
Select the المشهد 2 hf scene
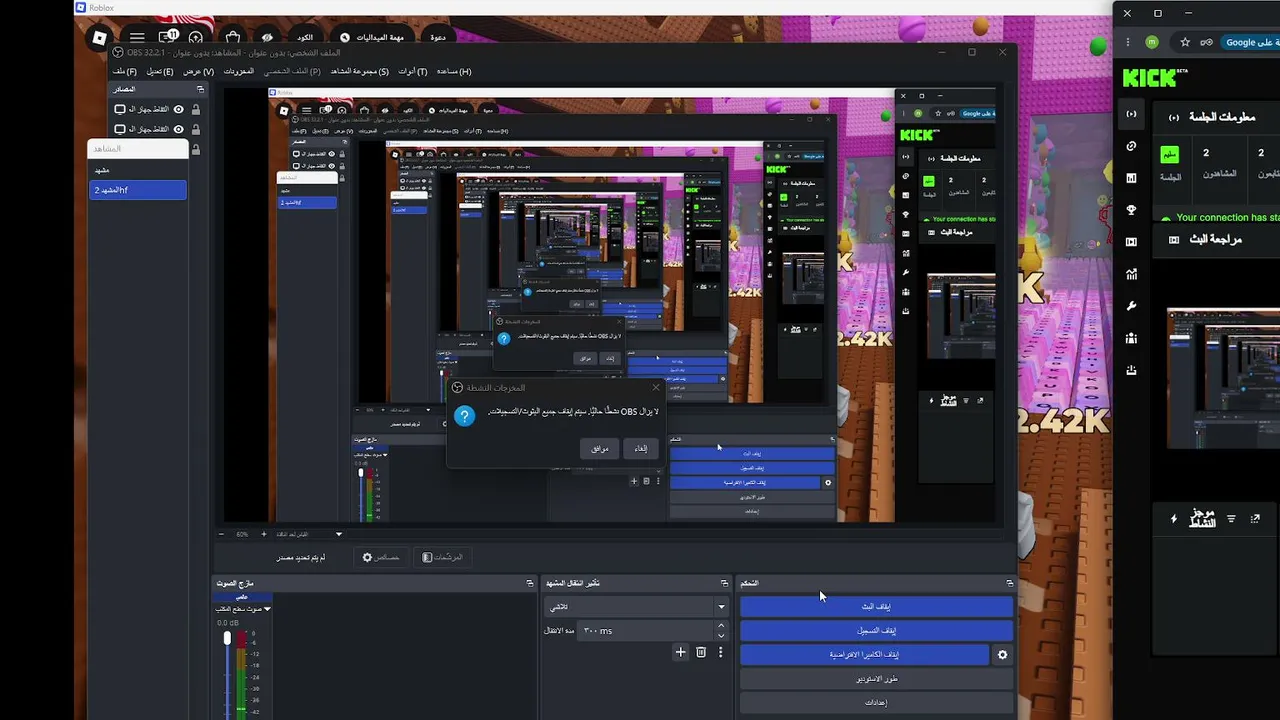(138, 190)
